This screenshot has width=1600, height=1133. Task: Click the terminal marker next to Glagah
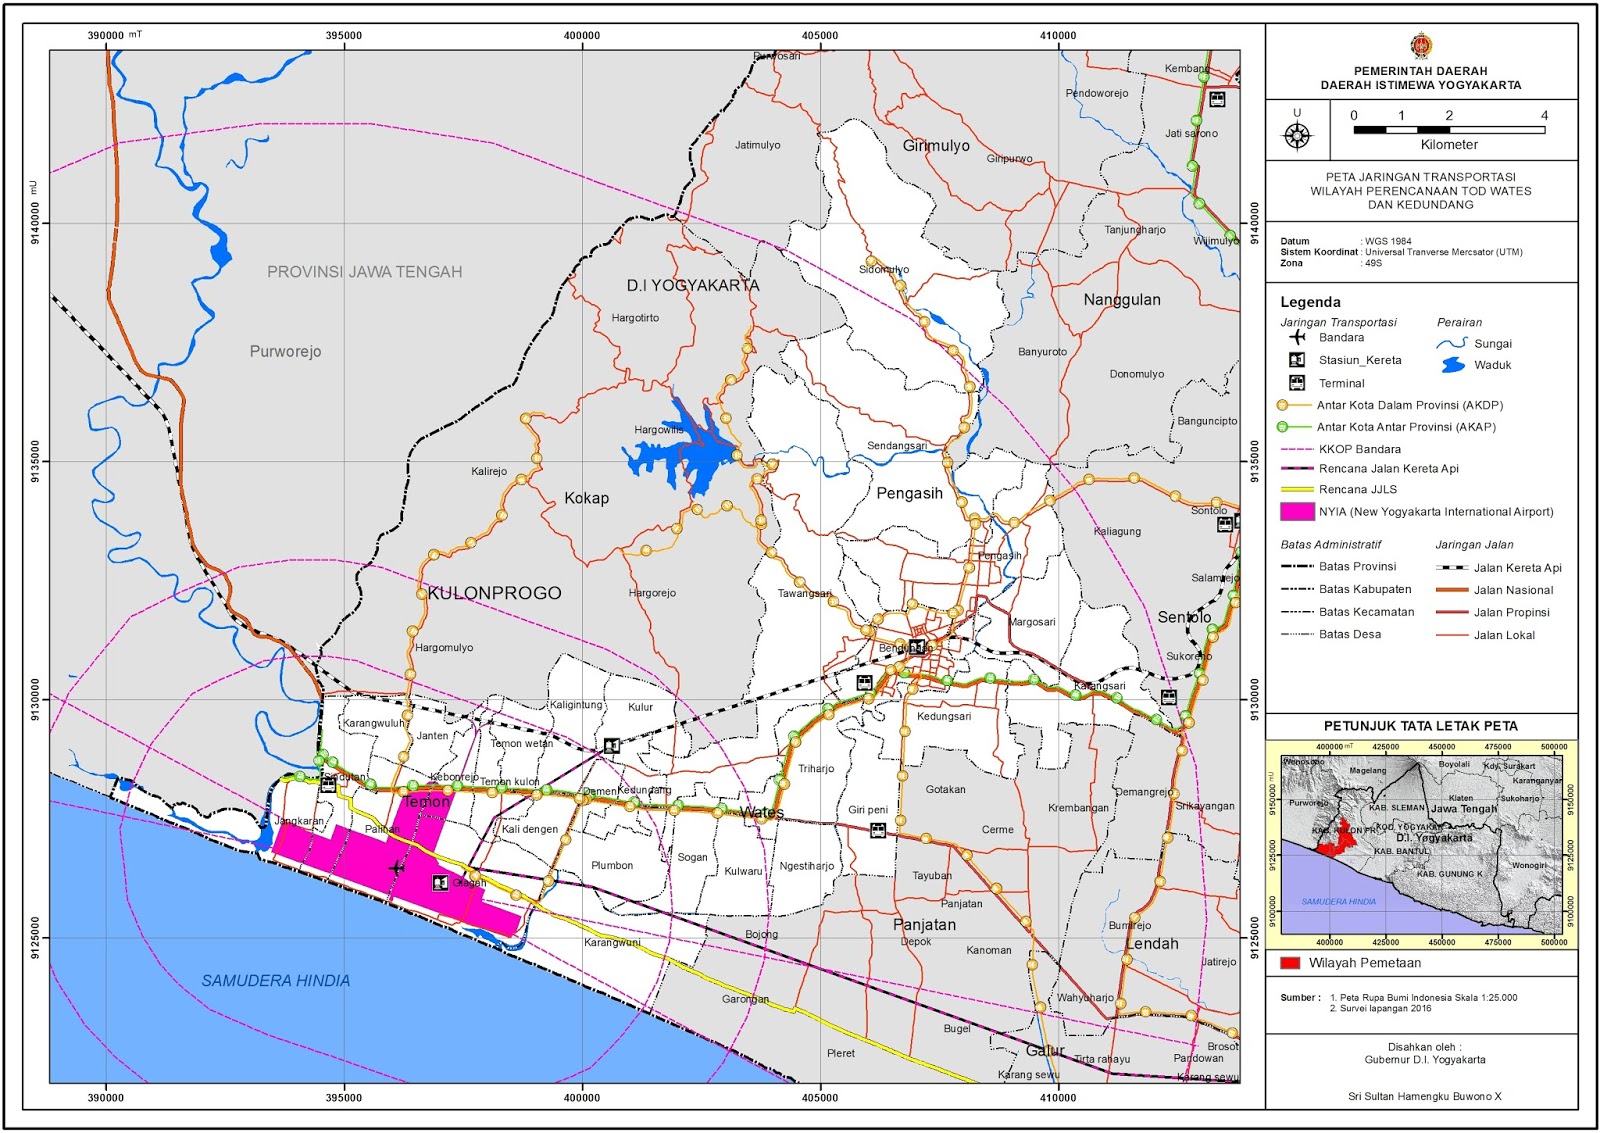pos(440,882)
